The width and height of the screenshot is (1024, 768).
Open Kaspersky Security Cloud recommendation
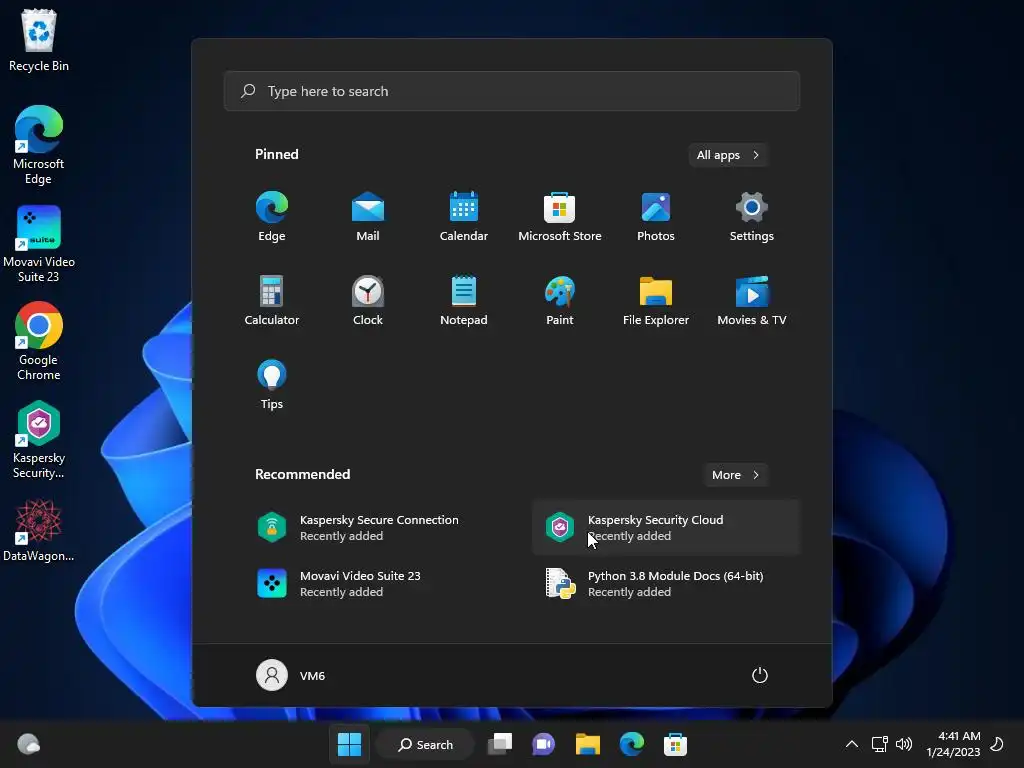point(666,528)
